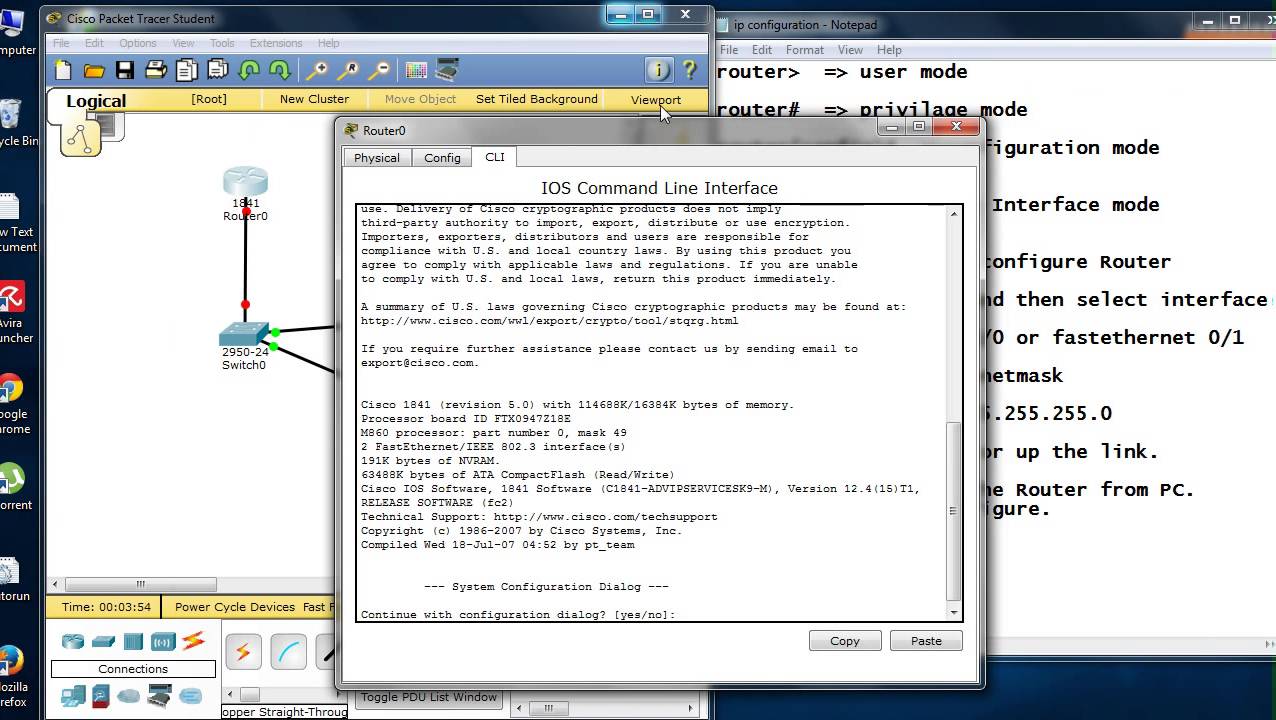Click the connection list scrollbar thumb
The image size is (1276, 720).
click(250, 694)
